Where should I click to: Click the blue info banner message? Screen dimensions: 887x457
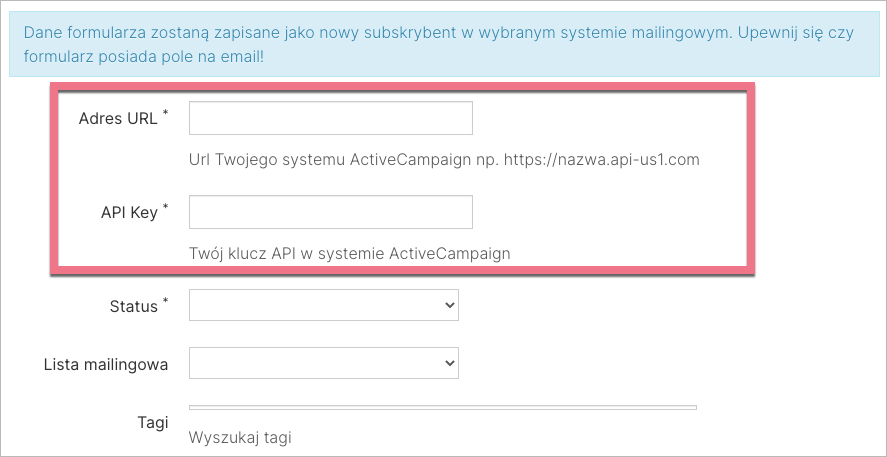[442, 44]
